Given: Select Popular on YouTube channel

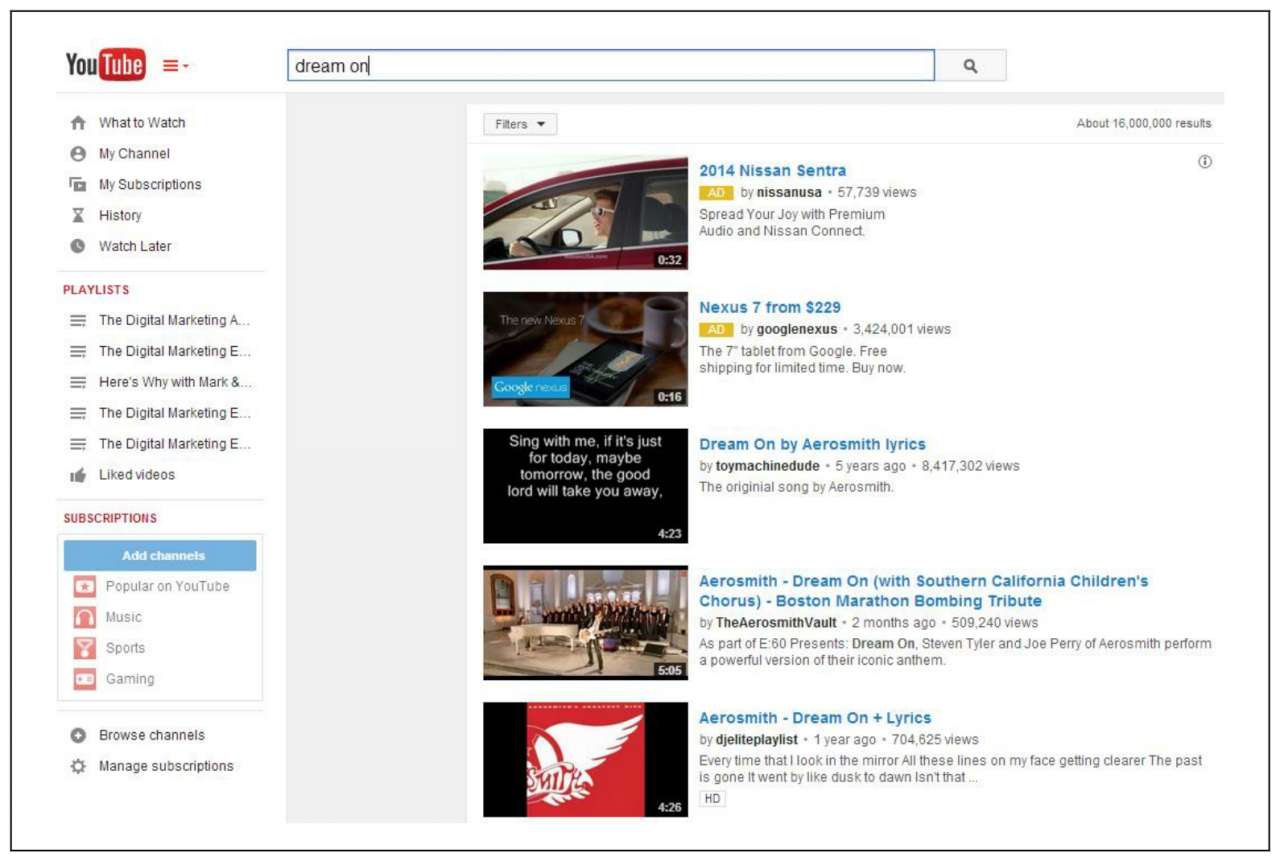Looking at the screenshot, I should click(167, 587).
